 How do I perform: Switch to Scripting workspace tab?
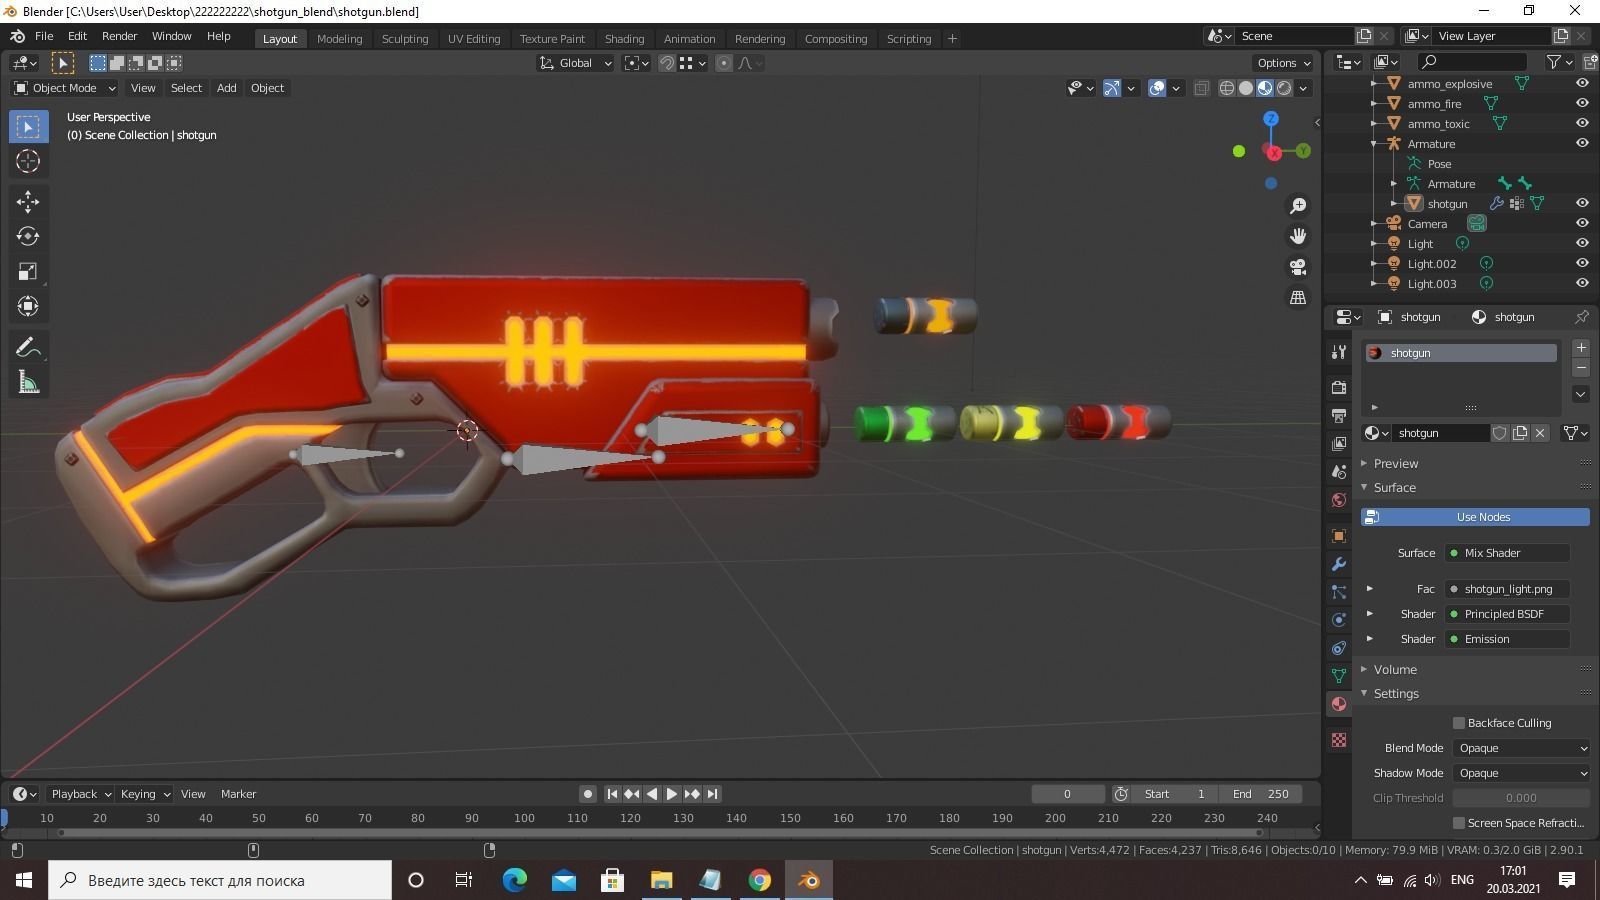pyautogui.click(x=909, y=39)
